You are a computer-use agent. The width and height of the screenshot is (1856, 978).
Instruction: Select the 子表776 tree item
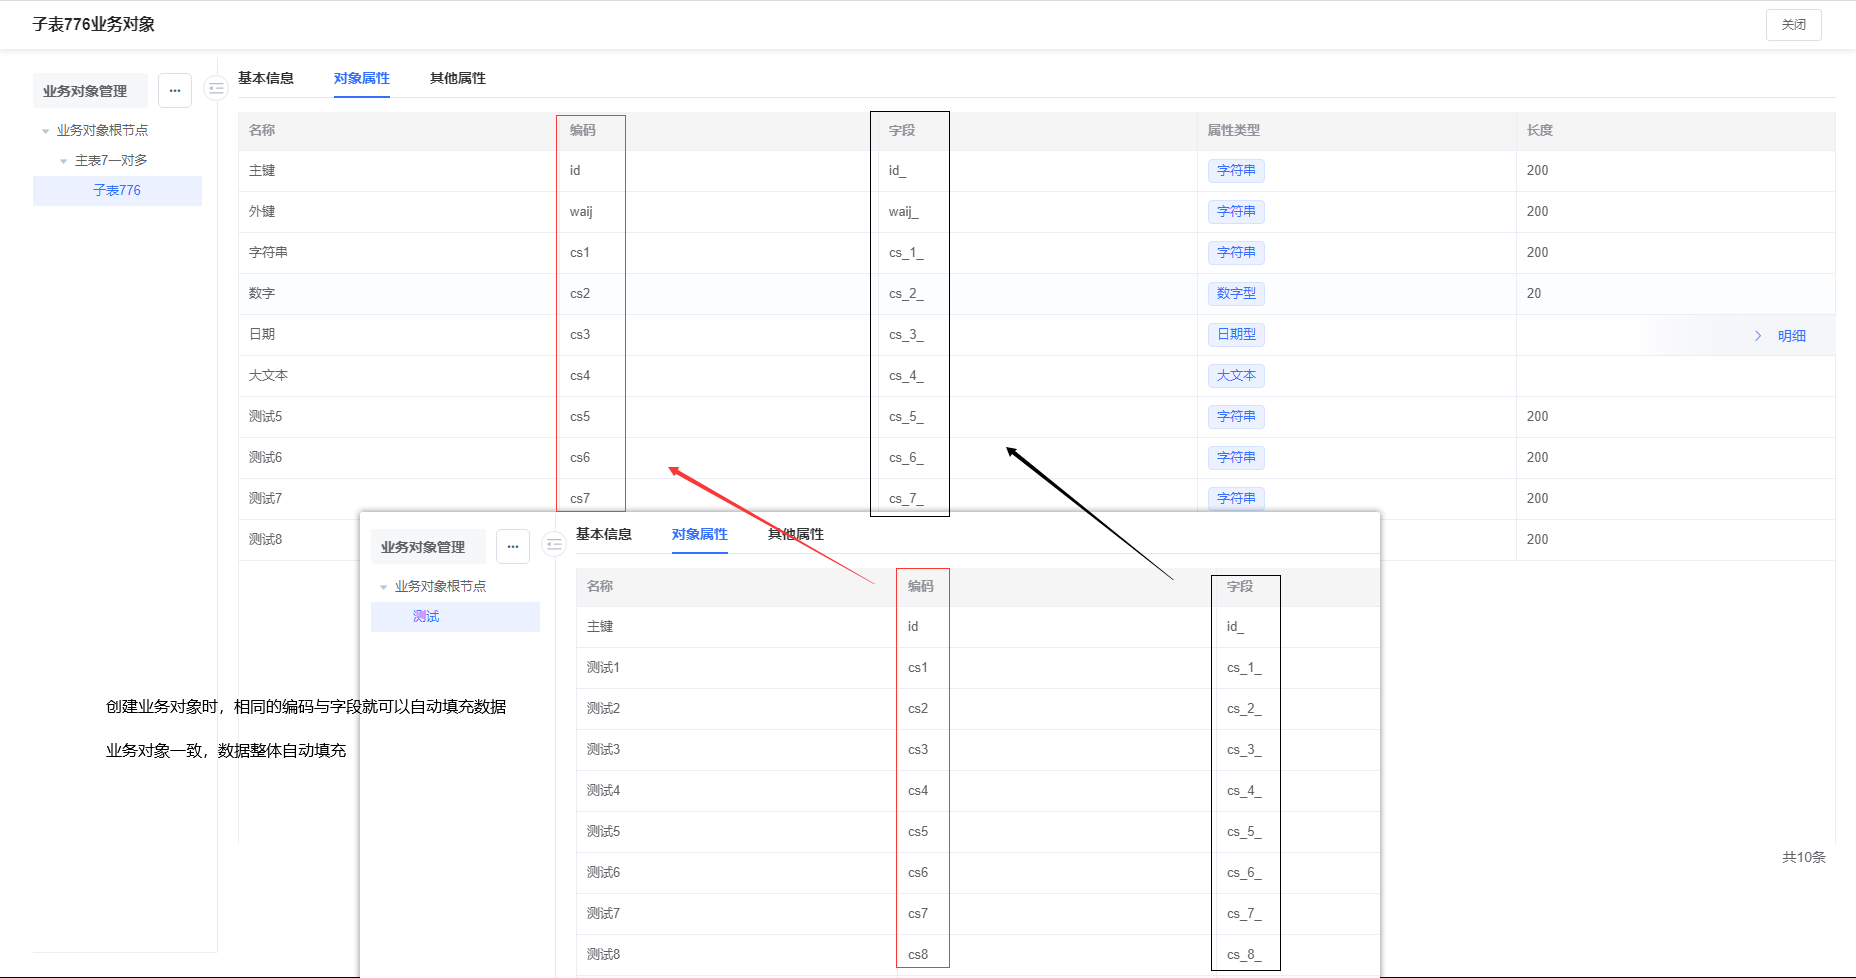tap(117, 190)
